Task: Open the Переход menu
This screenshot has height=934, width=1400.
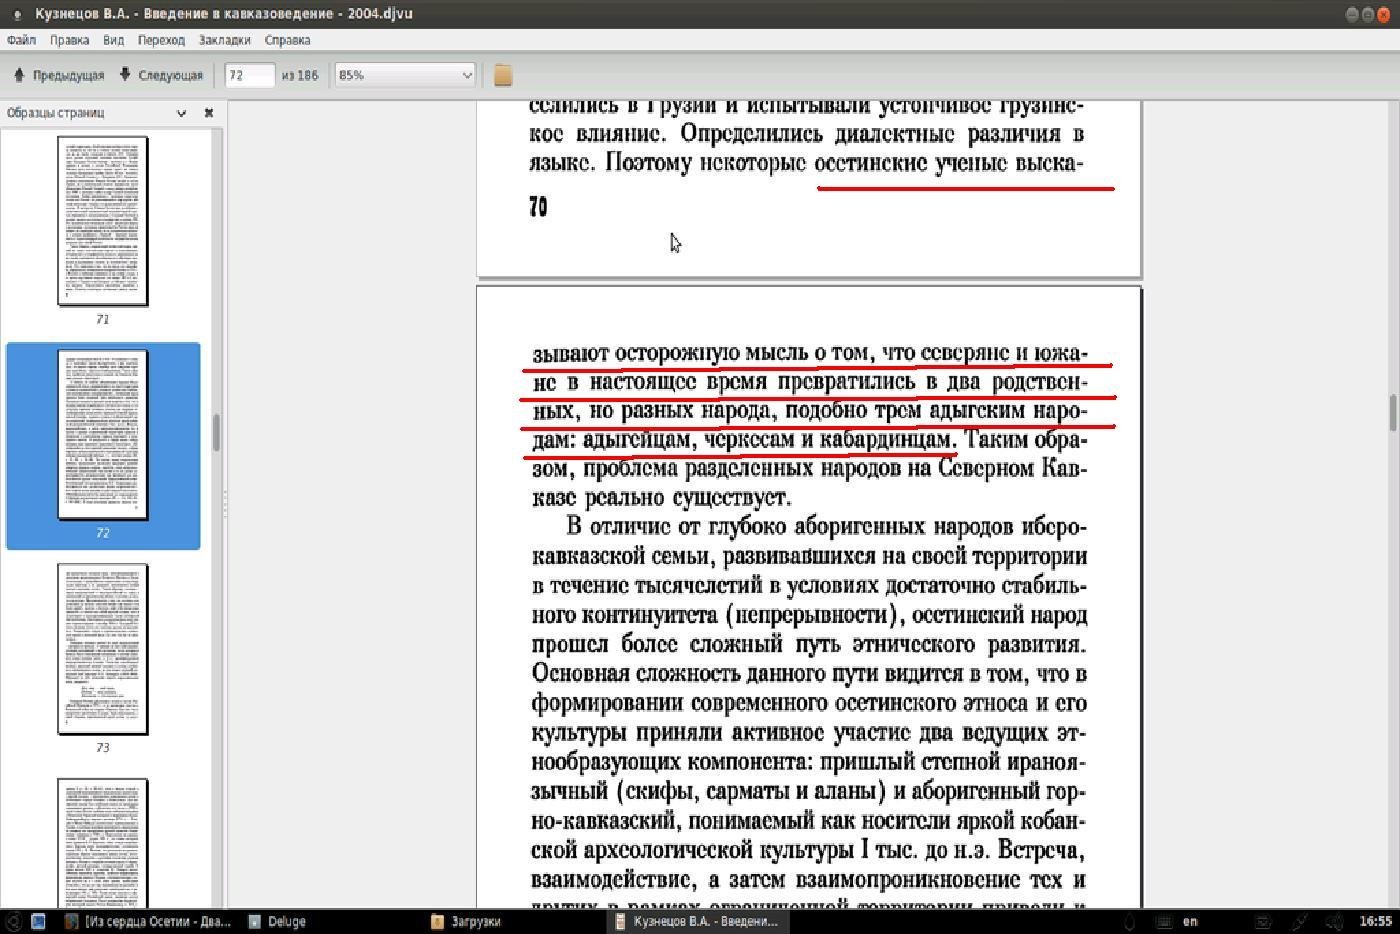Action: pos(161,40)
